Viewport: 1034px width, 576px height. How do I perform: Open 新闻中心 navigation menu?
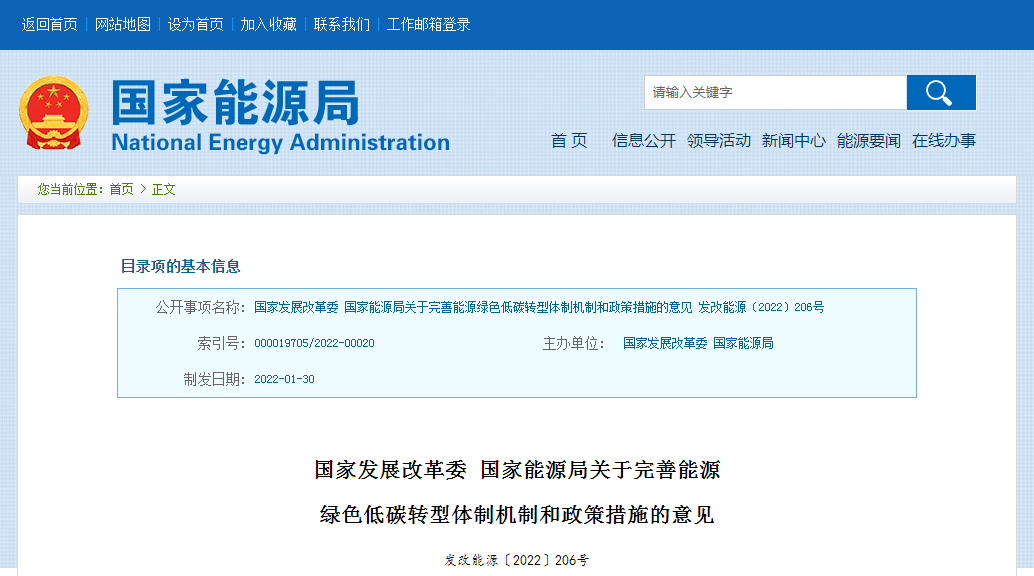(793, 140)
